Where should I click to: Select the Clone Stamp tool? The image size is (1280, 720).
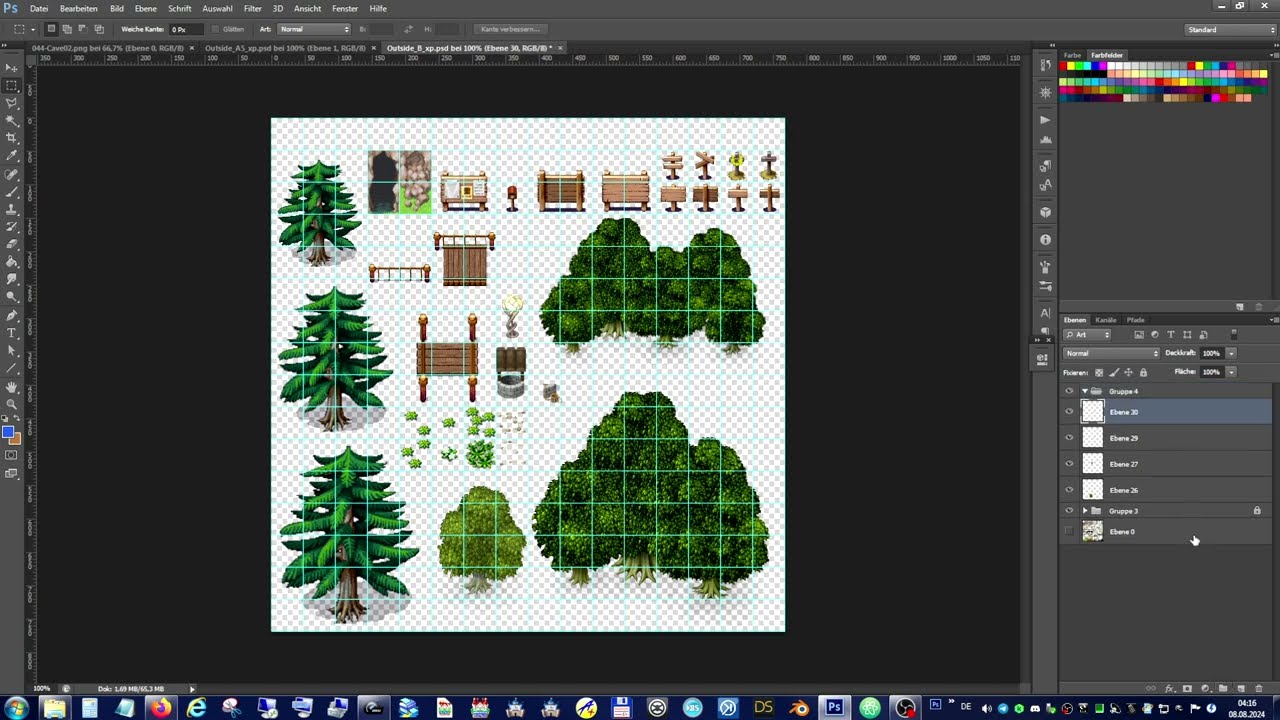click(x=12, y=209)
